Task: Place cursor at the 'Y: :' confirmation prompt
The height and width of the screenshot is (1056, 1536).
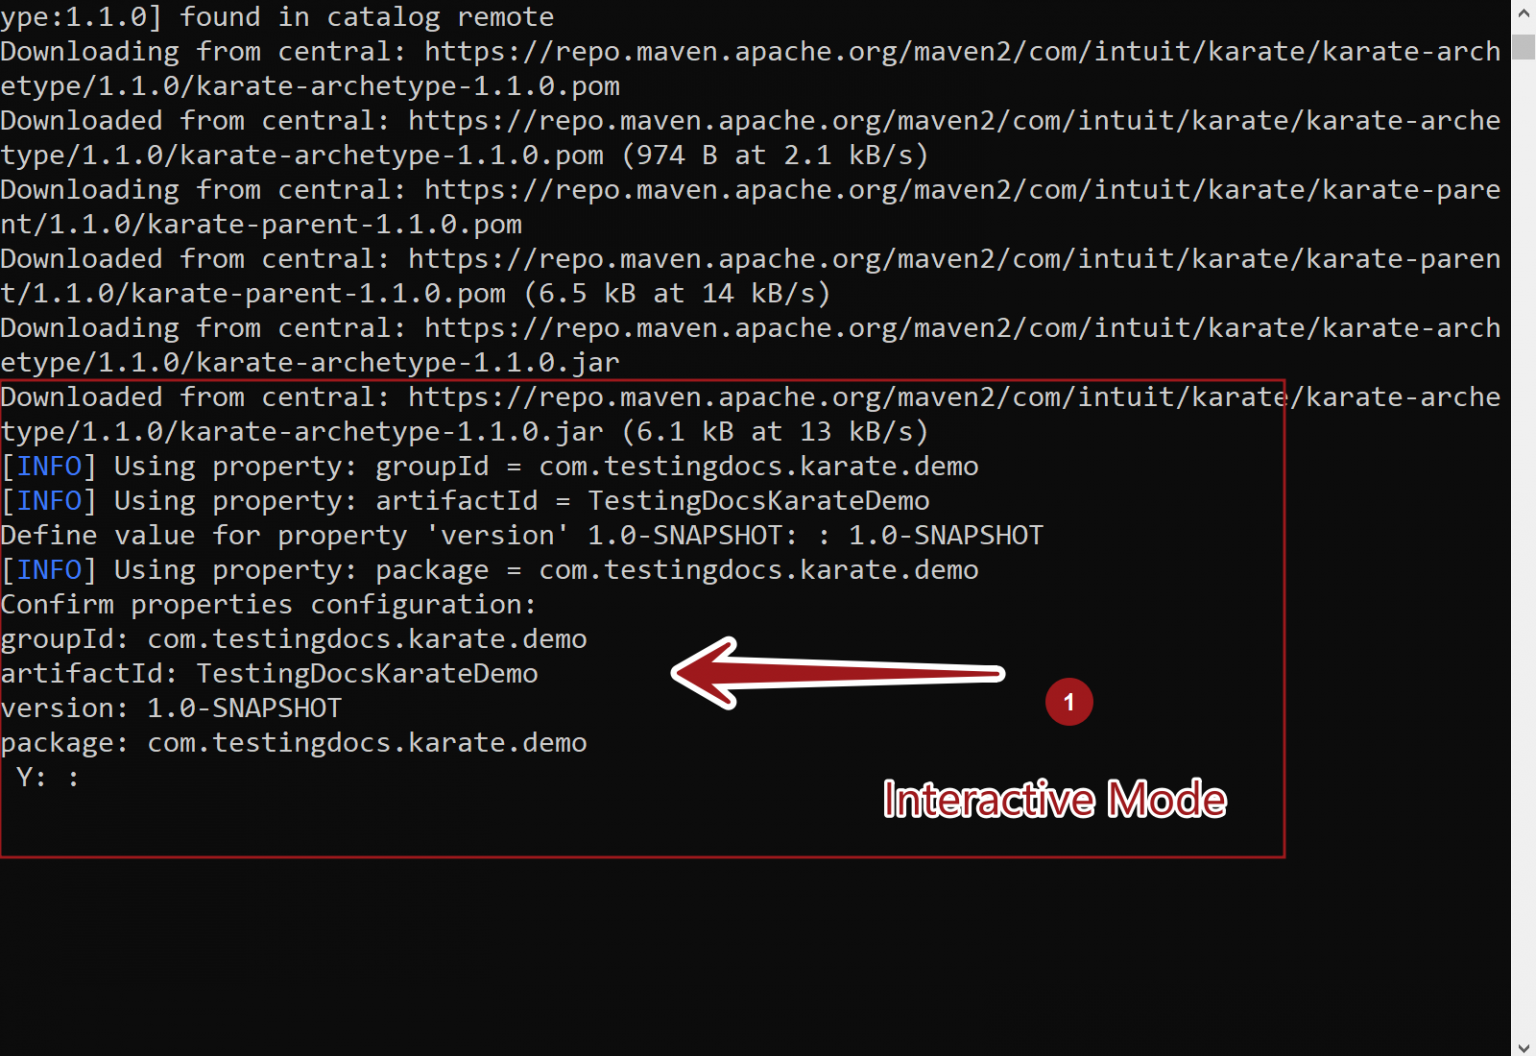Action: pyautogui.click(x=47, y=778)
